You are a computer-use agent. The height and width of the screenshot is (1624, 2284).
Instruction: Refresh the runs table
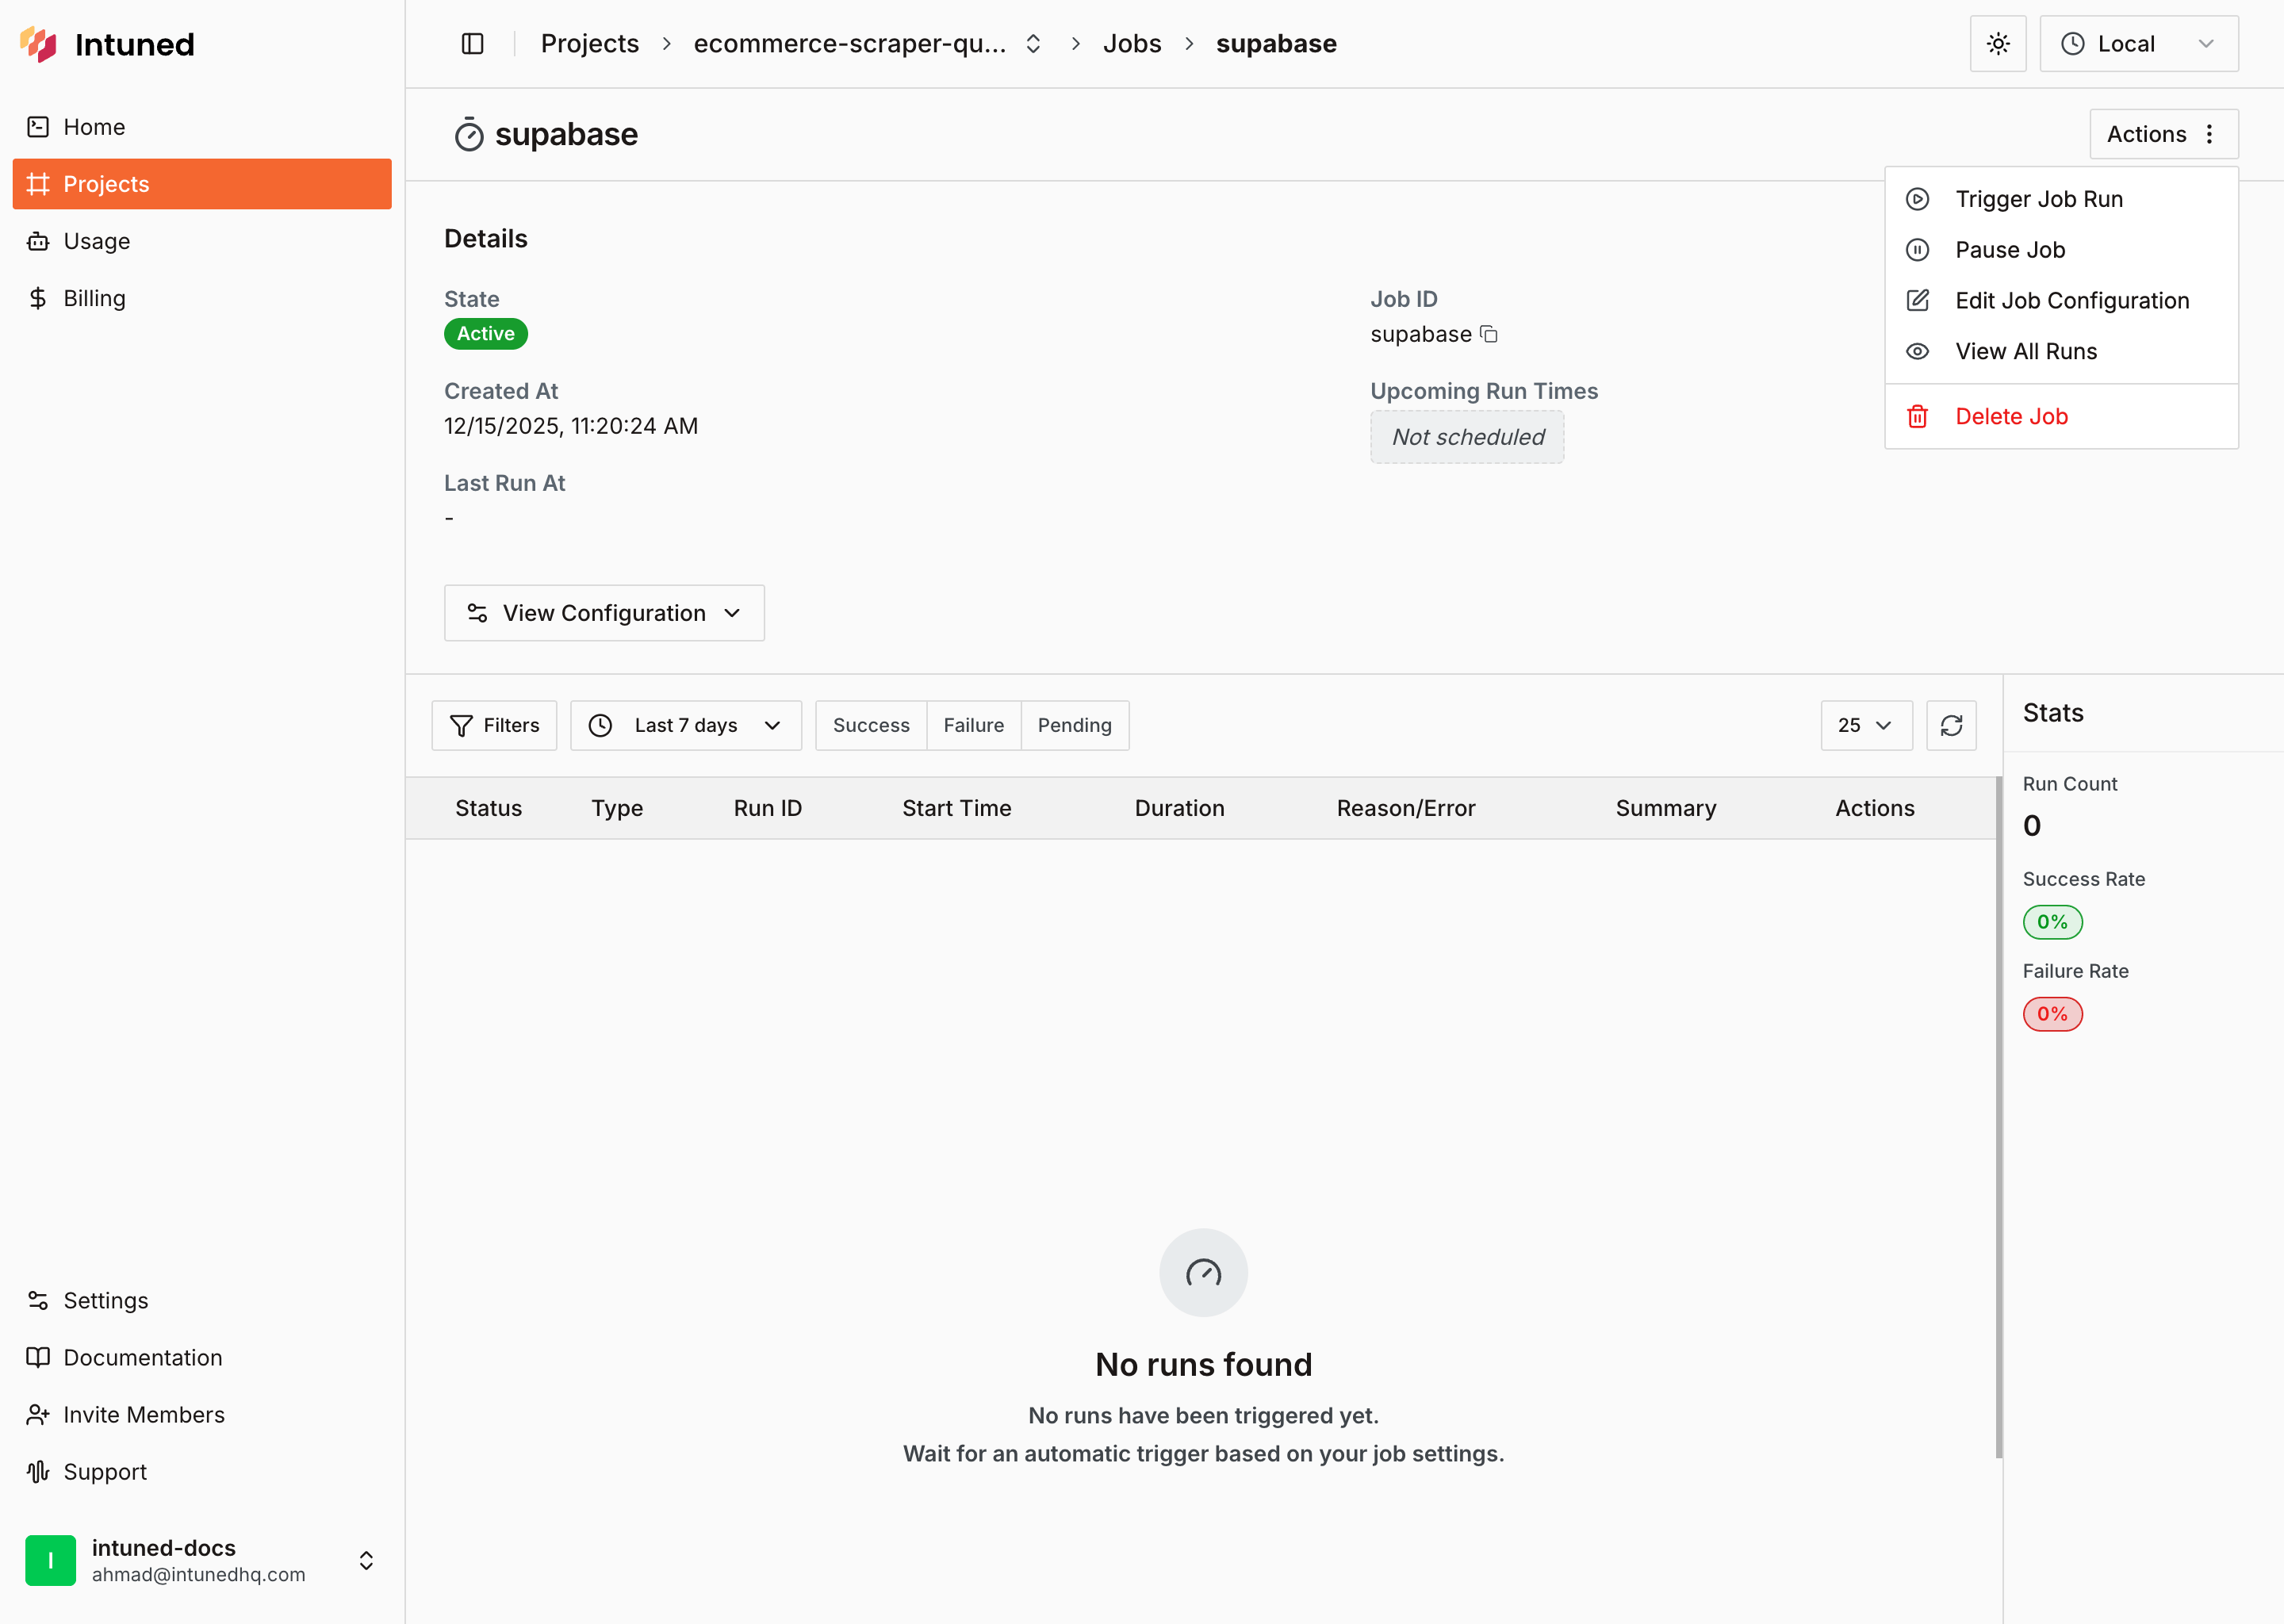coord(1951,725)
